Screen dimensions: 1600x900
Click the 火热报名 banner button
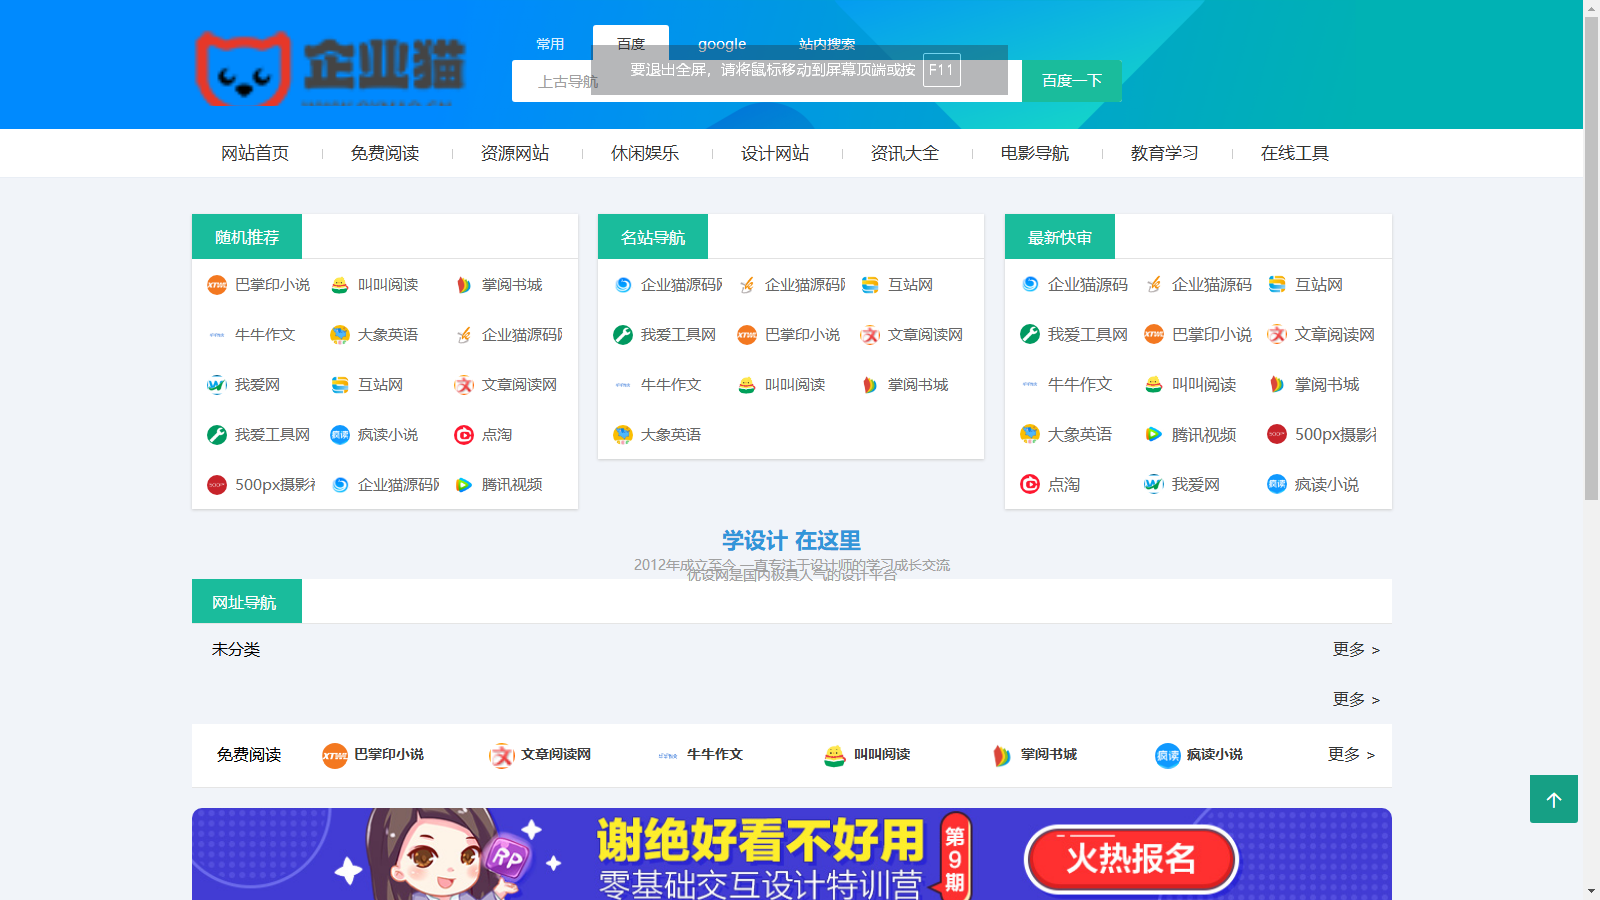pos(1131,858)
